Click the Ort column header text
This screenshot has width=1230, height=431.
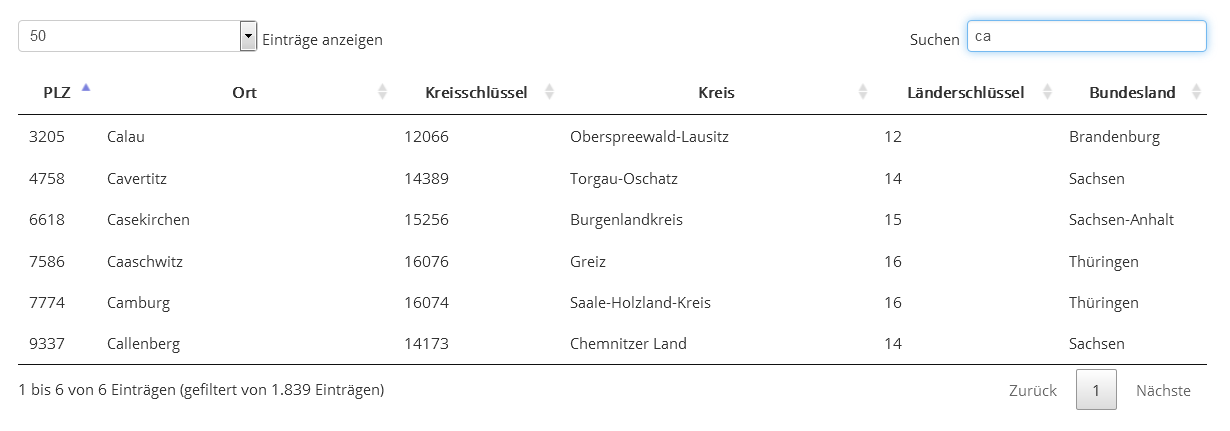pos(244,92)
